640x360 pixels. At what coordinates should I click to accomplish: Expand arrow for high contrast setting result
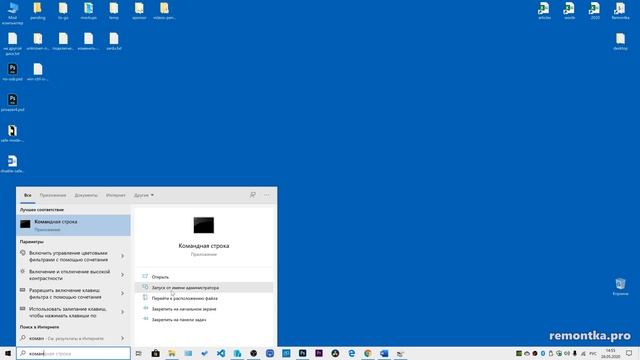point(122,275)
